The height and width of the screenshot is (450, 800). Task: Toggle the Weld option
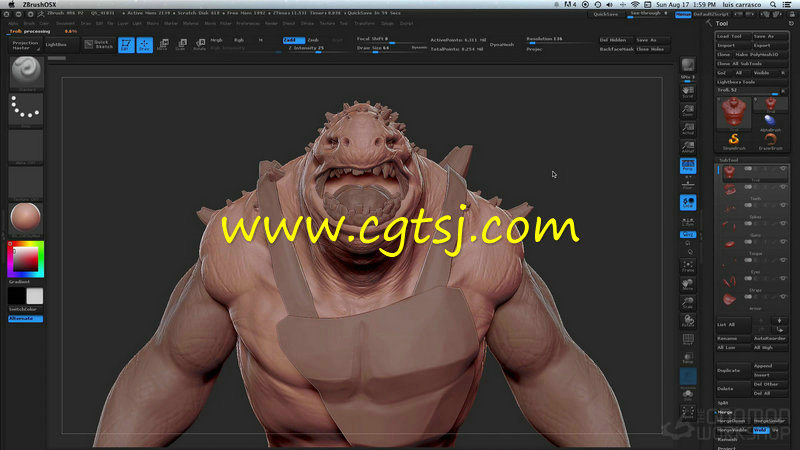760,430
